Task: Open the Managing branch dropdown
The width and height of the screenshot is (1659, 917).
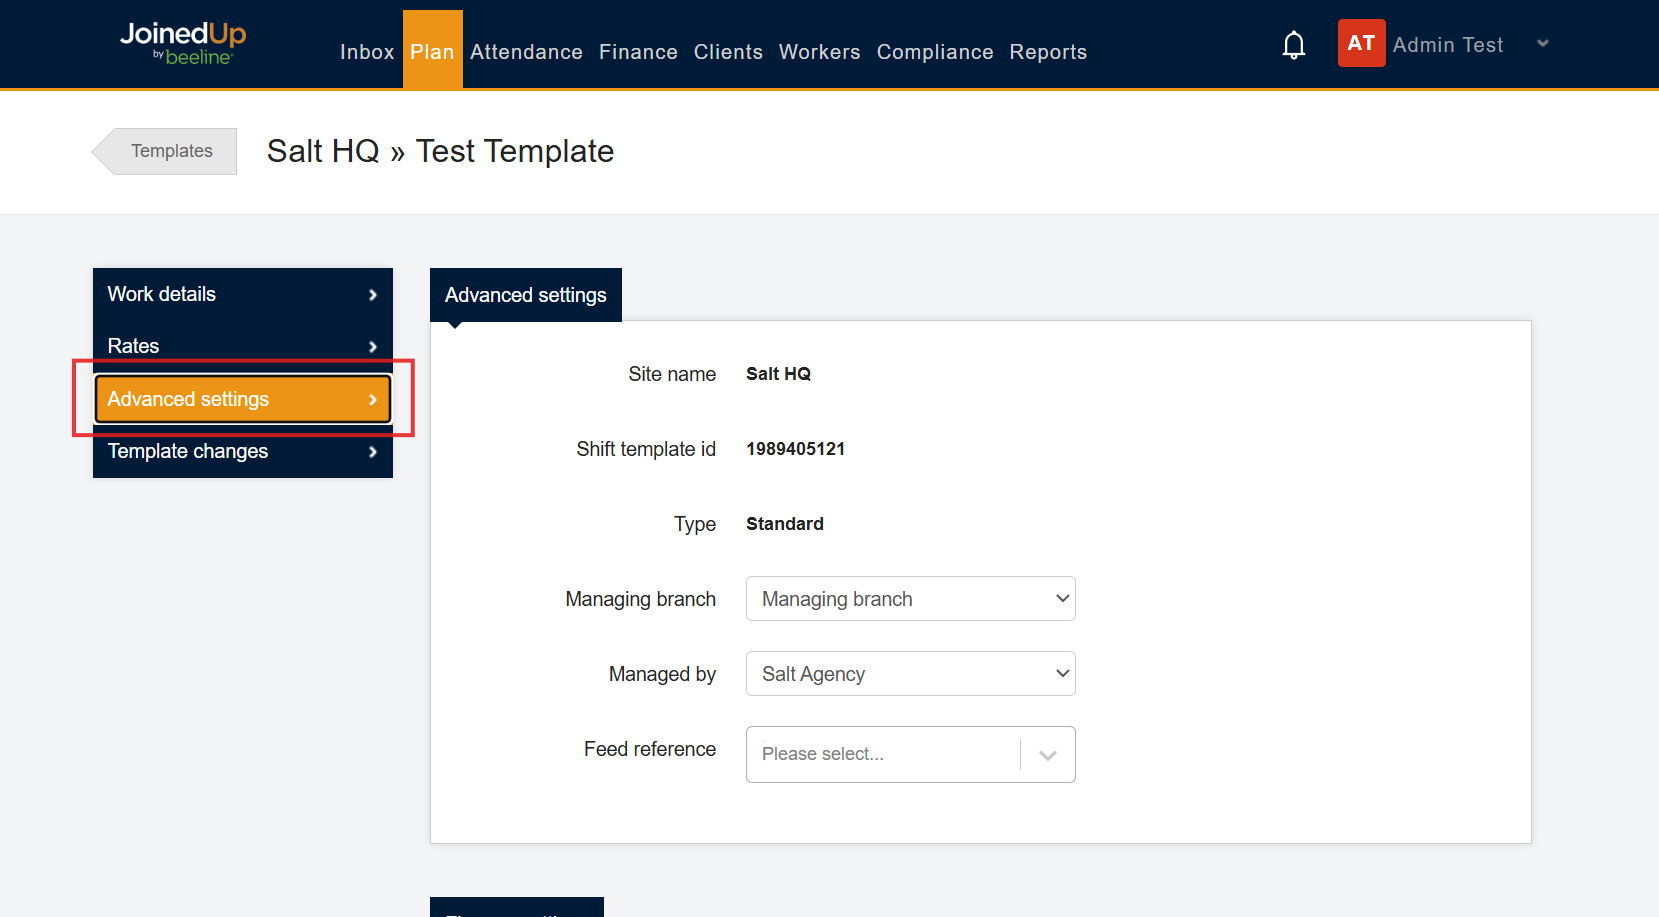Action: 910,598
